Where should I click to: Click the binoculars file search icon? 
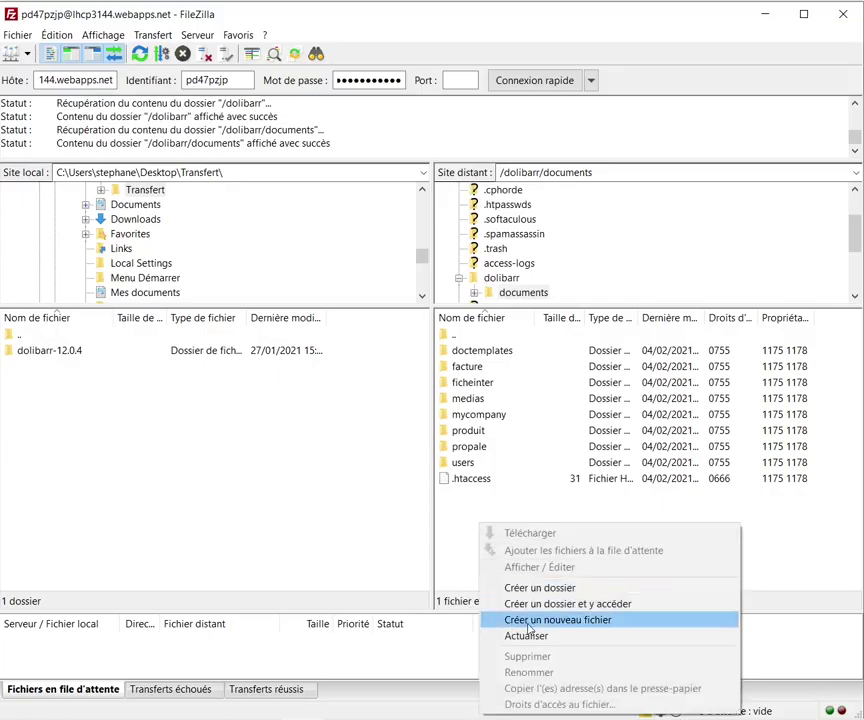click(x=316, y=54)
